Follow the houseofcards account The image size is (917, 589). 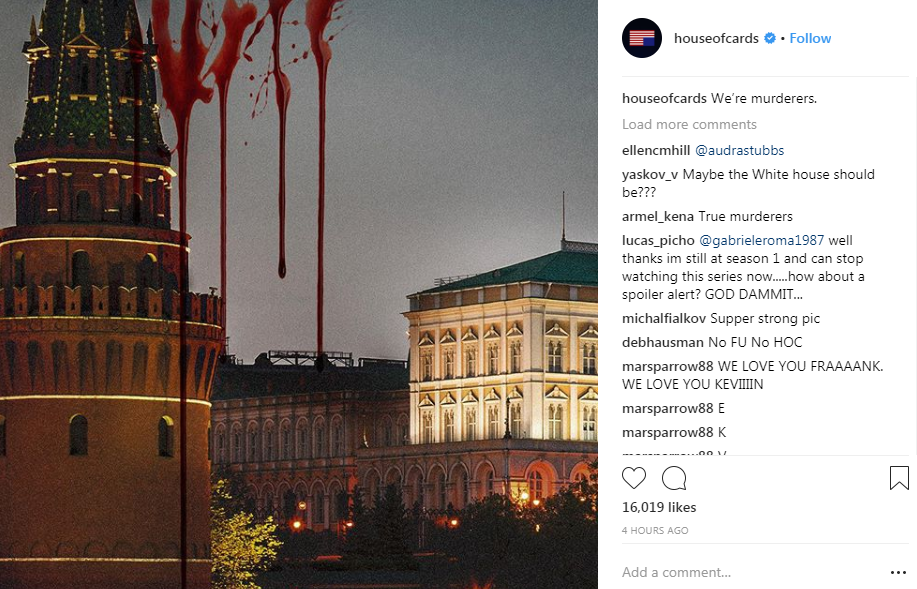(x=810, y=38)
